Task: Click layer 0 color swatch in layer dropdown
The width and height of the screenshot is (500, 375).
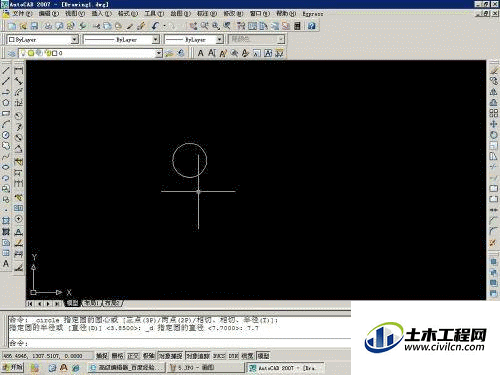Action: tap(54, 53)
